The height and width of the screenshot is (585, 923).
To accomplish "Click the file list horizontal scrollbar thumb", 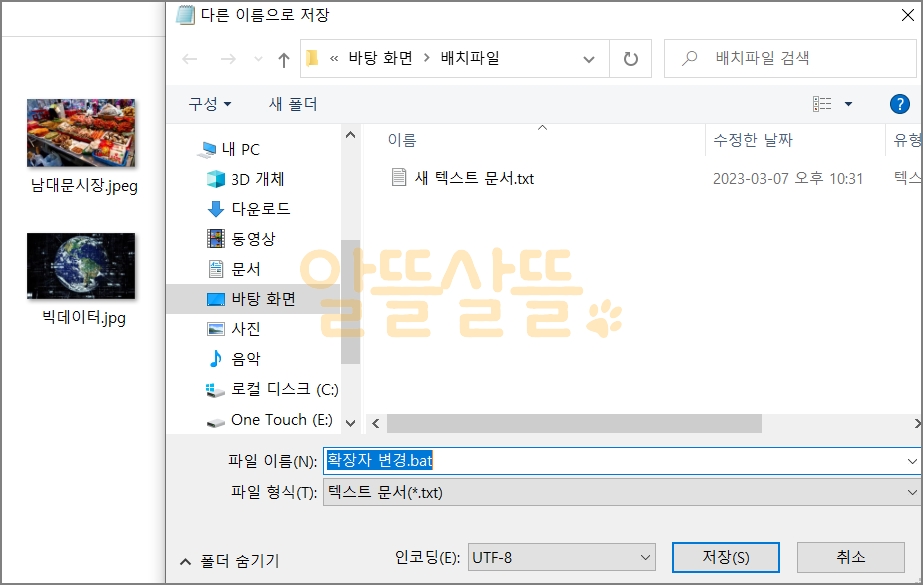I will point(574,423).
